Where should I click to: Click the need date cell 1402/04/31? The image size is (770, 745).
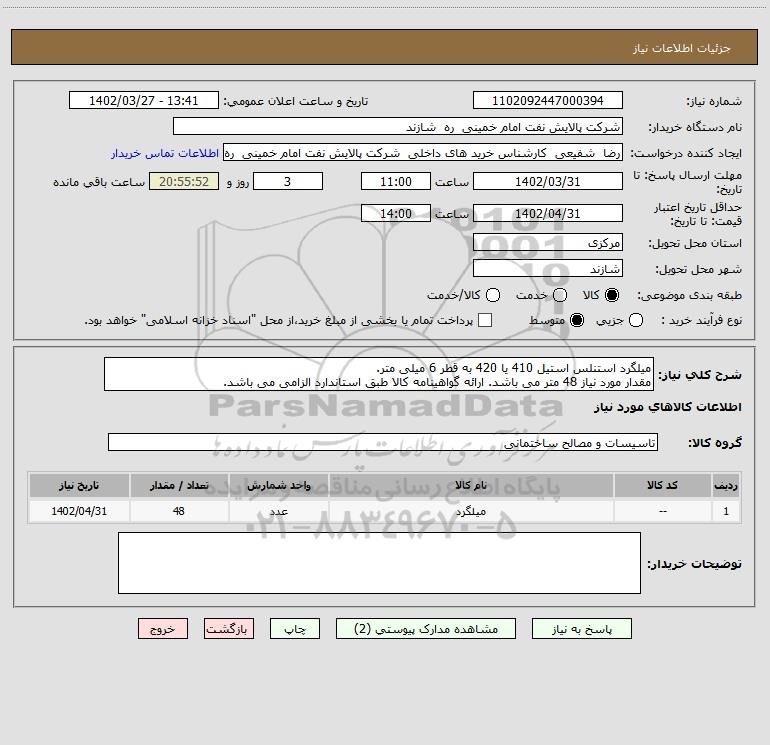[x=79, y=511]
